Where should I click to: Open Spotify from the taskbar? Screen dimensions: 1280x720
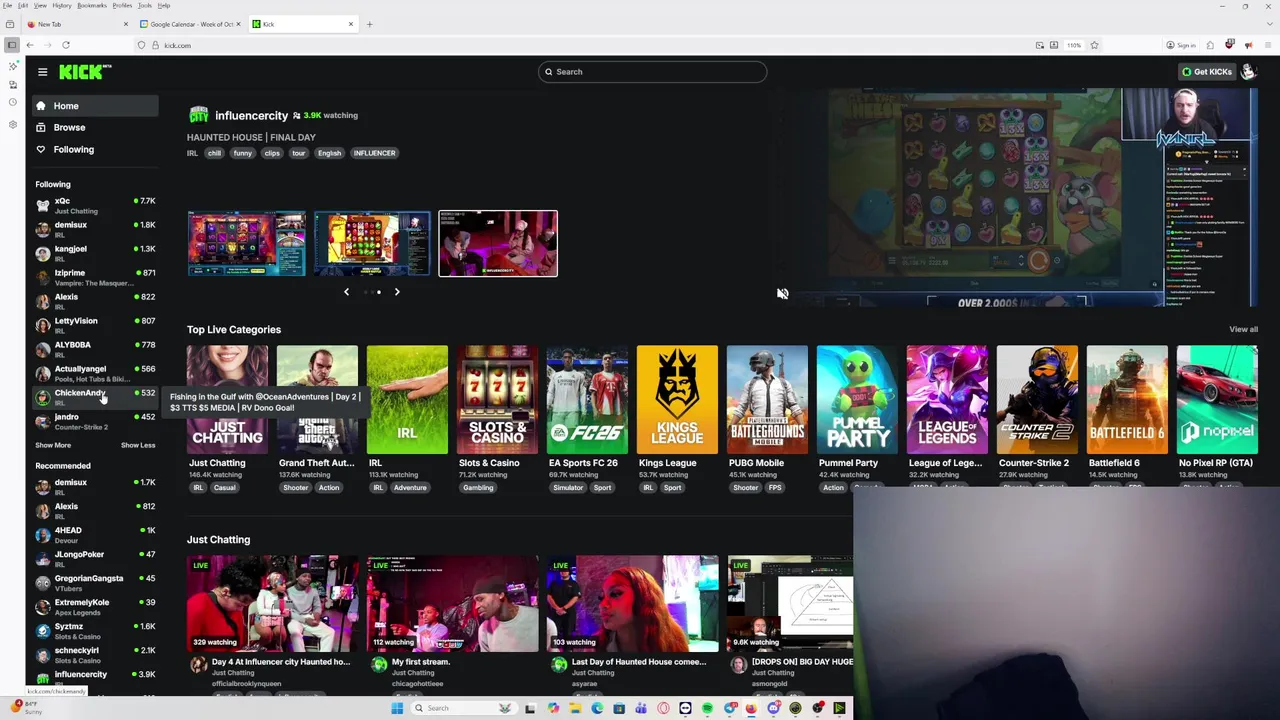tap(707, 708)
